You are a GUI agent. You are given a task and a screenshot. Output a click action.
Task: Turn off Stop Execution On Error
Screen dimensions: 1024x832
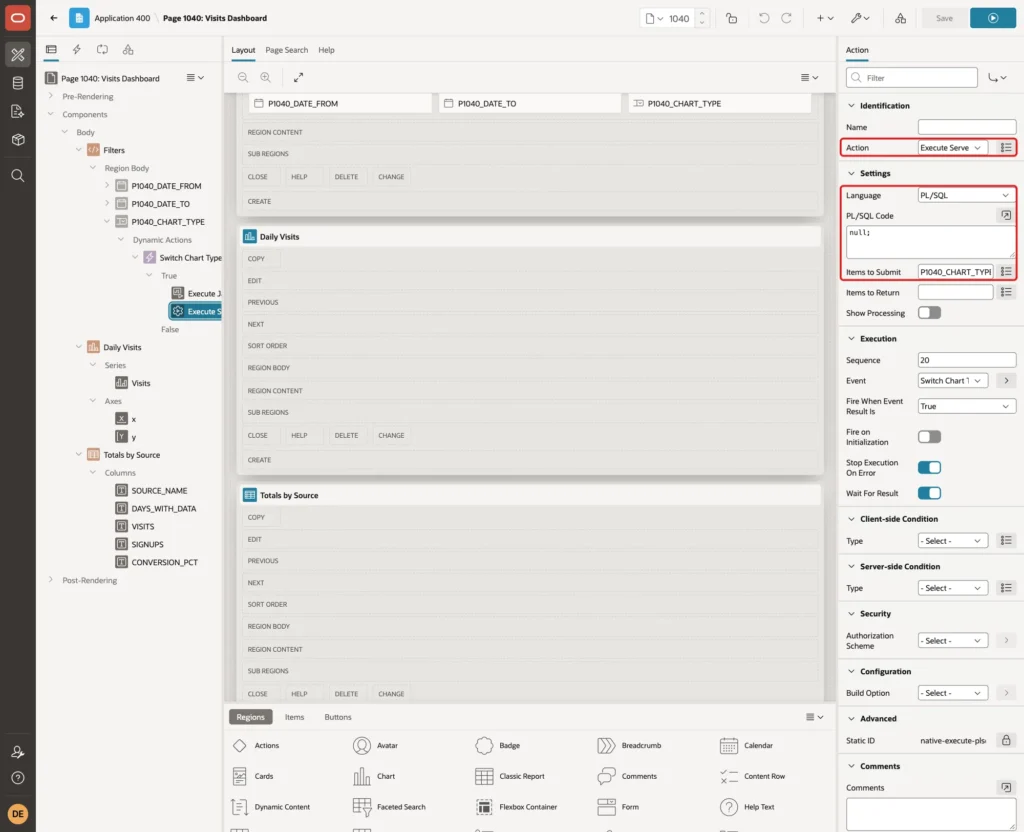pos(929,467)
